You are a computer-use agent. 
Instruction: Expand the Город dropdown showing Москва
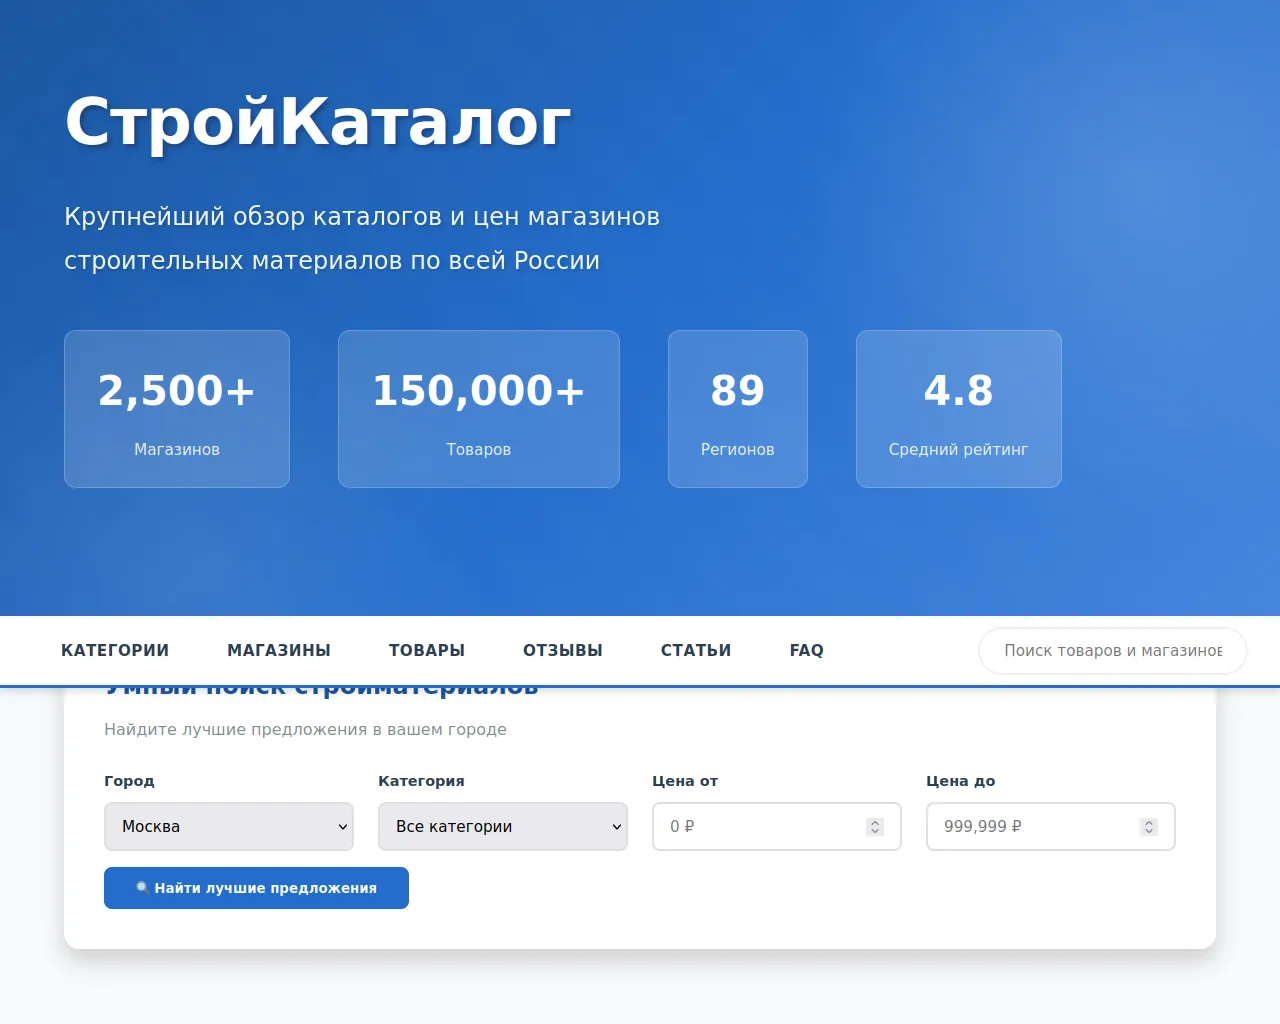click(x=229, y=827)
